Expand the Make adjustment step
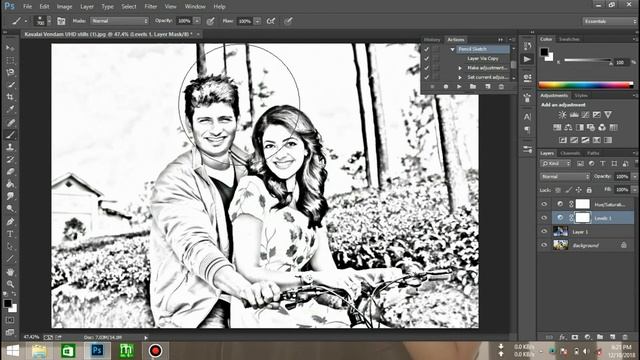The image size is (640, 360). pos(460,68)
